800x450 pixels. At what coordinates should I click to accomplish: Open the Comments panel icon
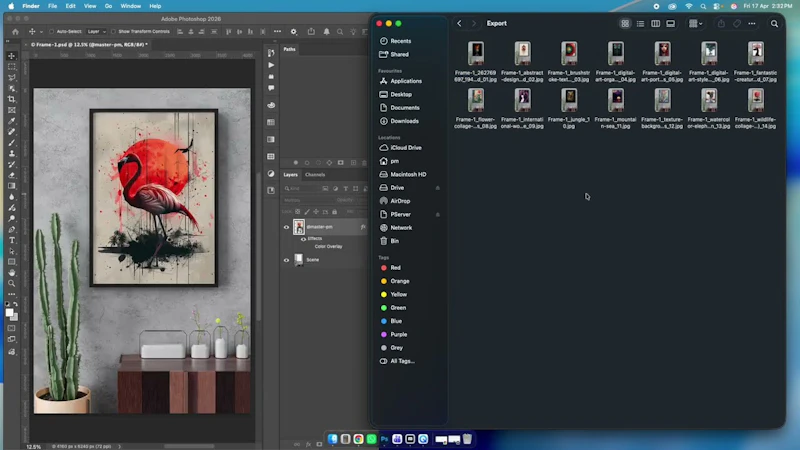(x=271, y=88)
